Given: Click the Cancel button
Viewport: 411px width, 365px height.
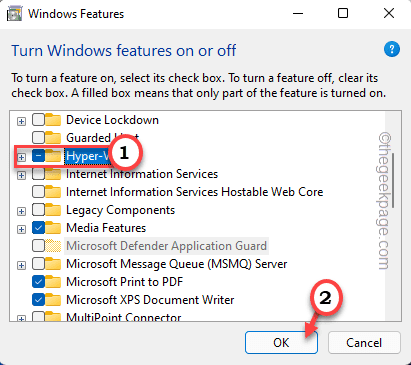Looking at the screenshot, I should tap(364, 342).
